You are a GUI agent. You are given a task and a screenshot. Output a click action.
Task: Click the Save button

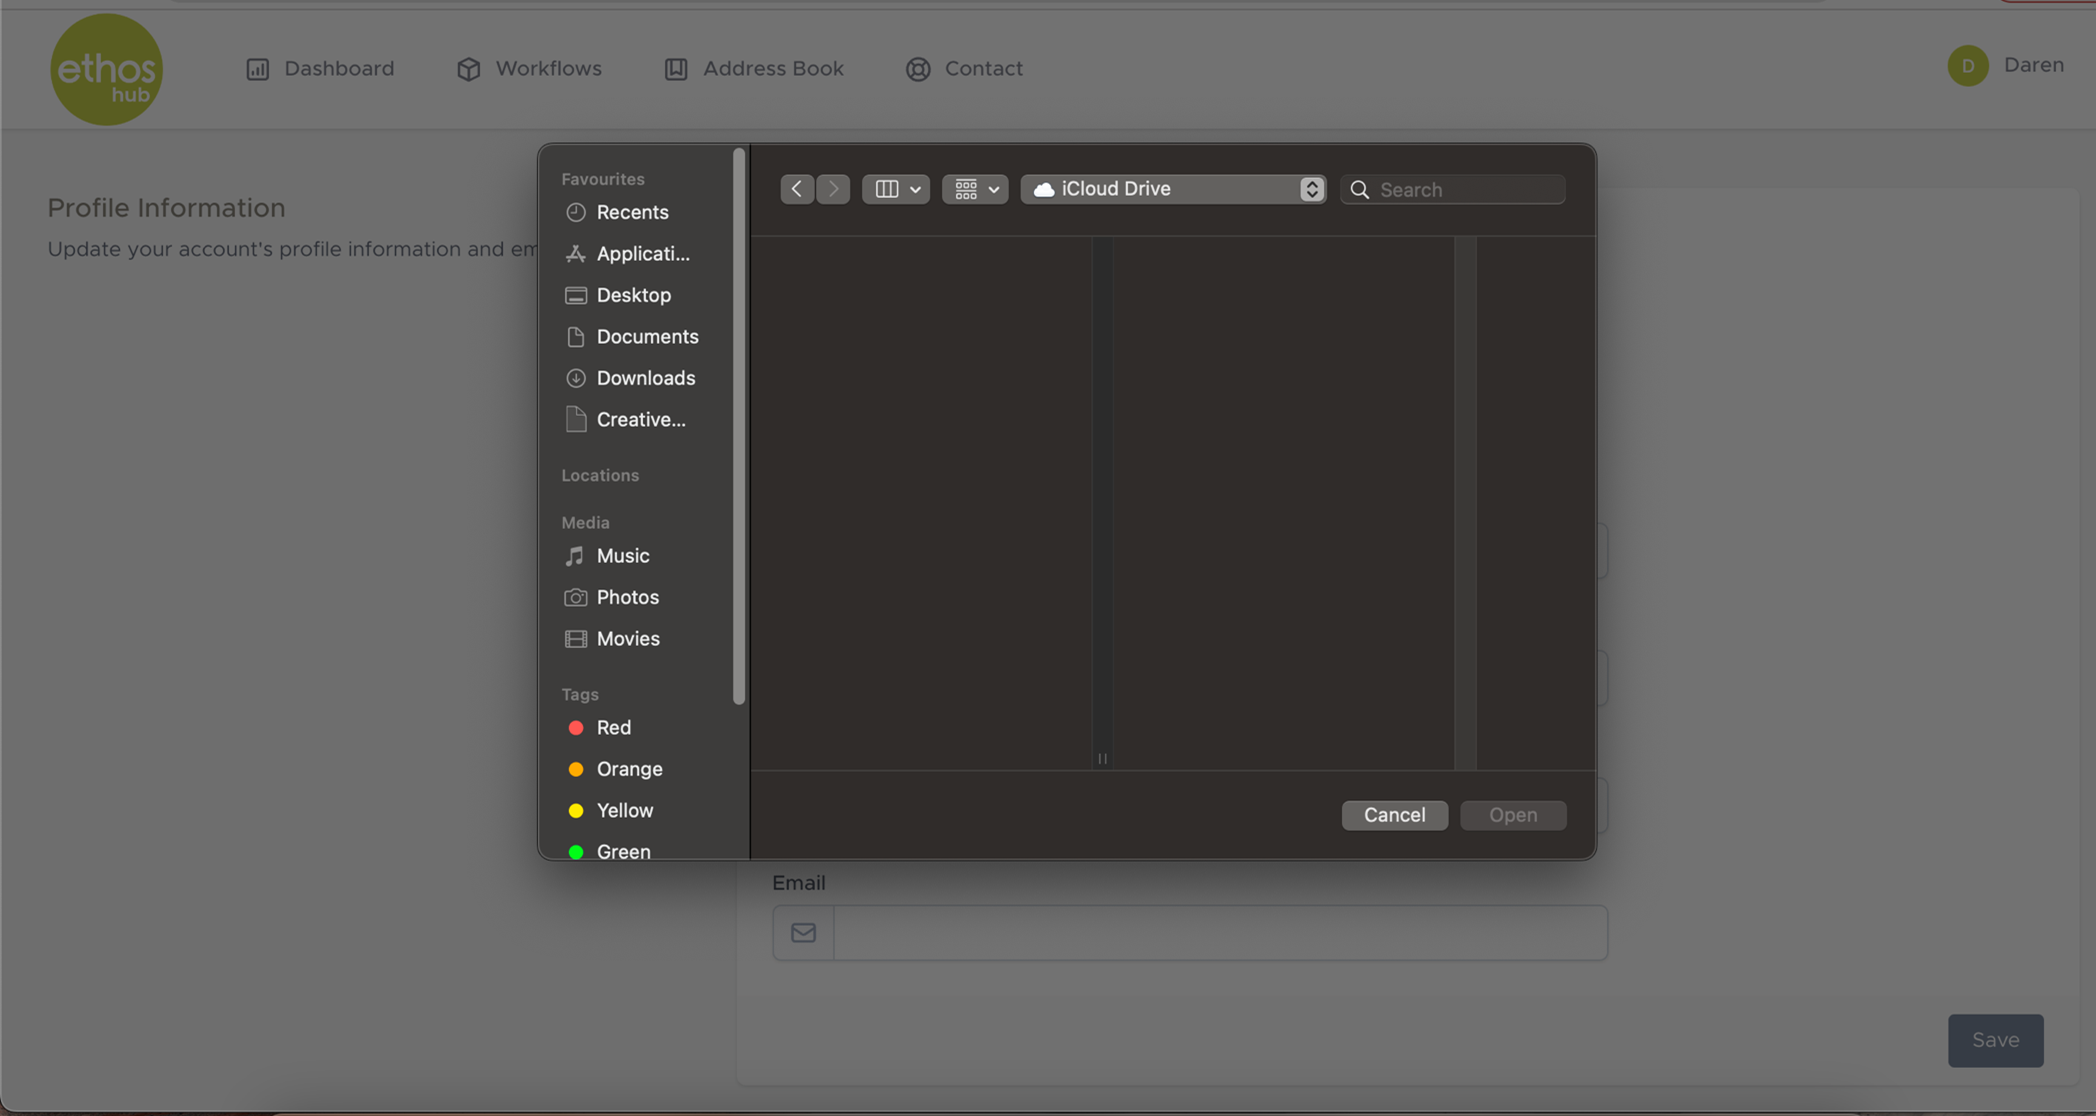point(1994,1040)
